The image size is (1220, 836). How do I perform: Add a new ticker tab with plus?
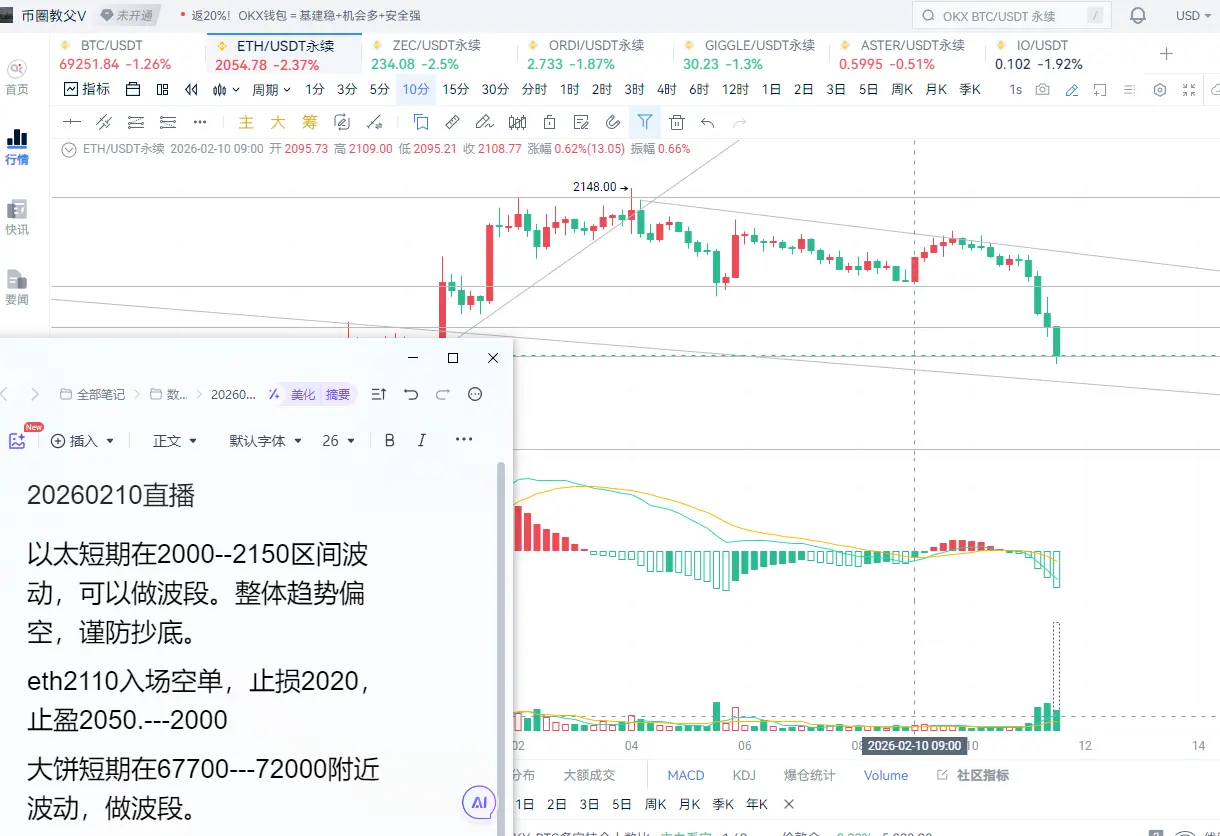pos(1166,53)
